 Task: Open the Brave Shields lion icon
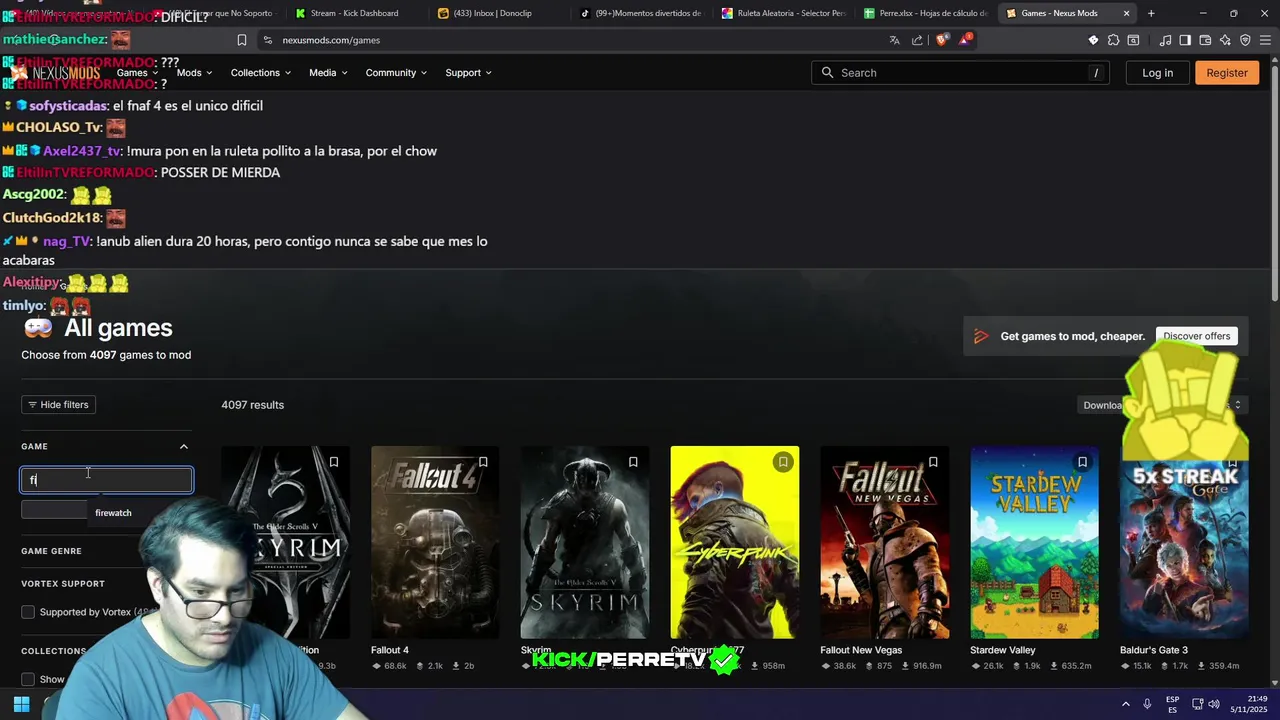point(942,40)
